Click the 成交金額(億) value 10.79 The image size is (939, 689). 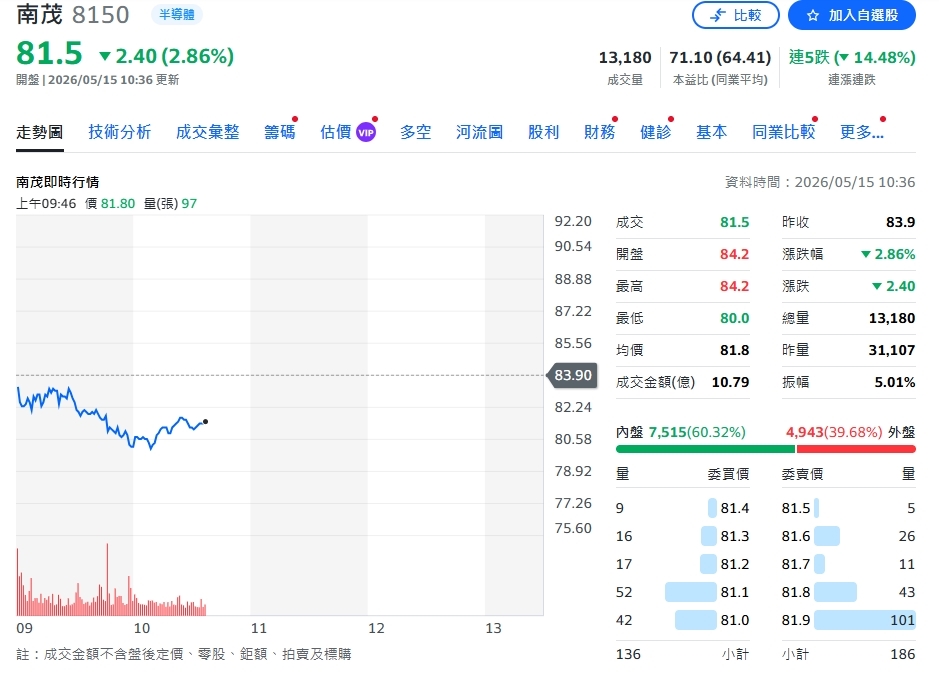point(730,382)
